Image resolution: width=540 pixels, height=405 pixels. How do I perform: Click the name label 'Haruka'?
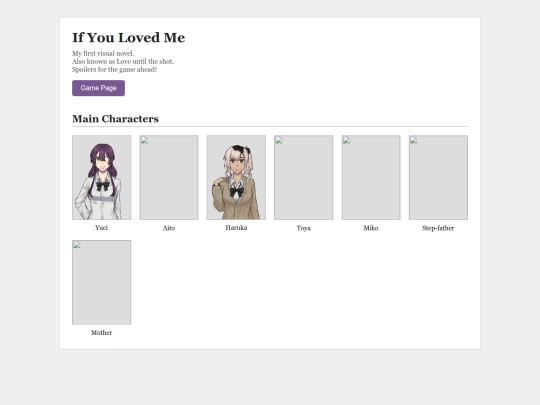[236, 228]
